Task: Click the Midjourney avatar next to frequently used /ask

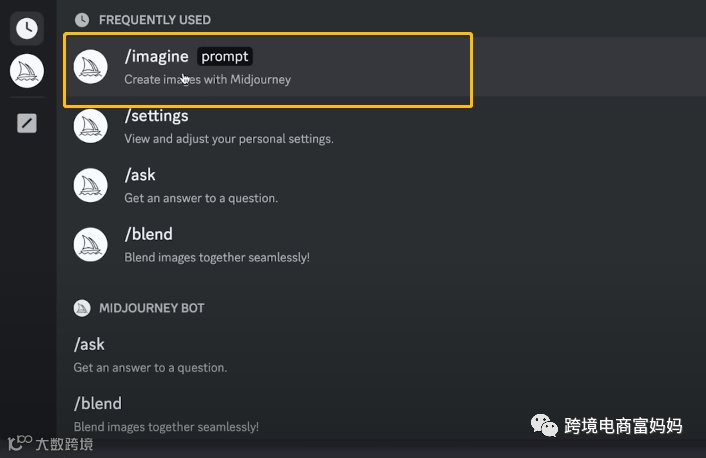Action: [x=91, y=185]
